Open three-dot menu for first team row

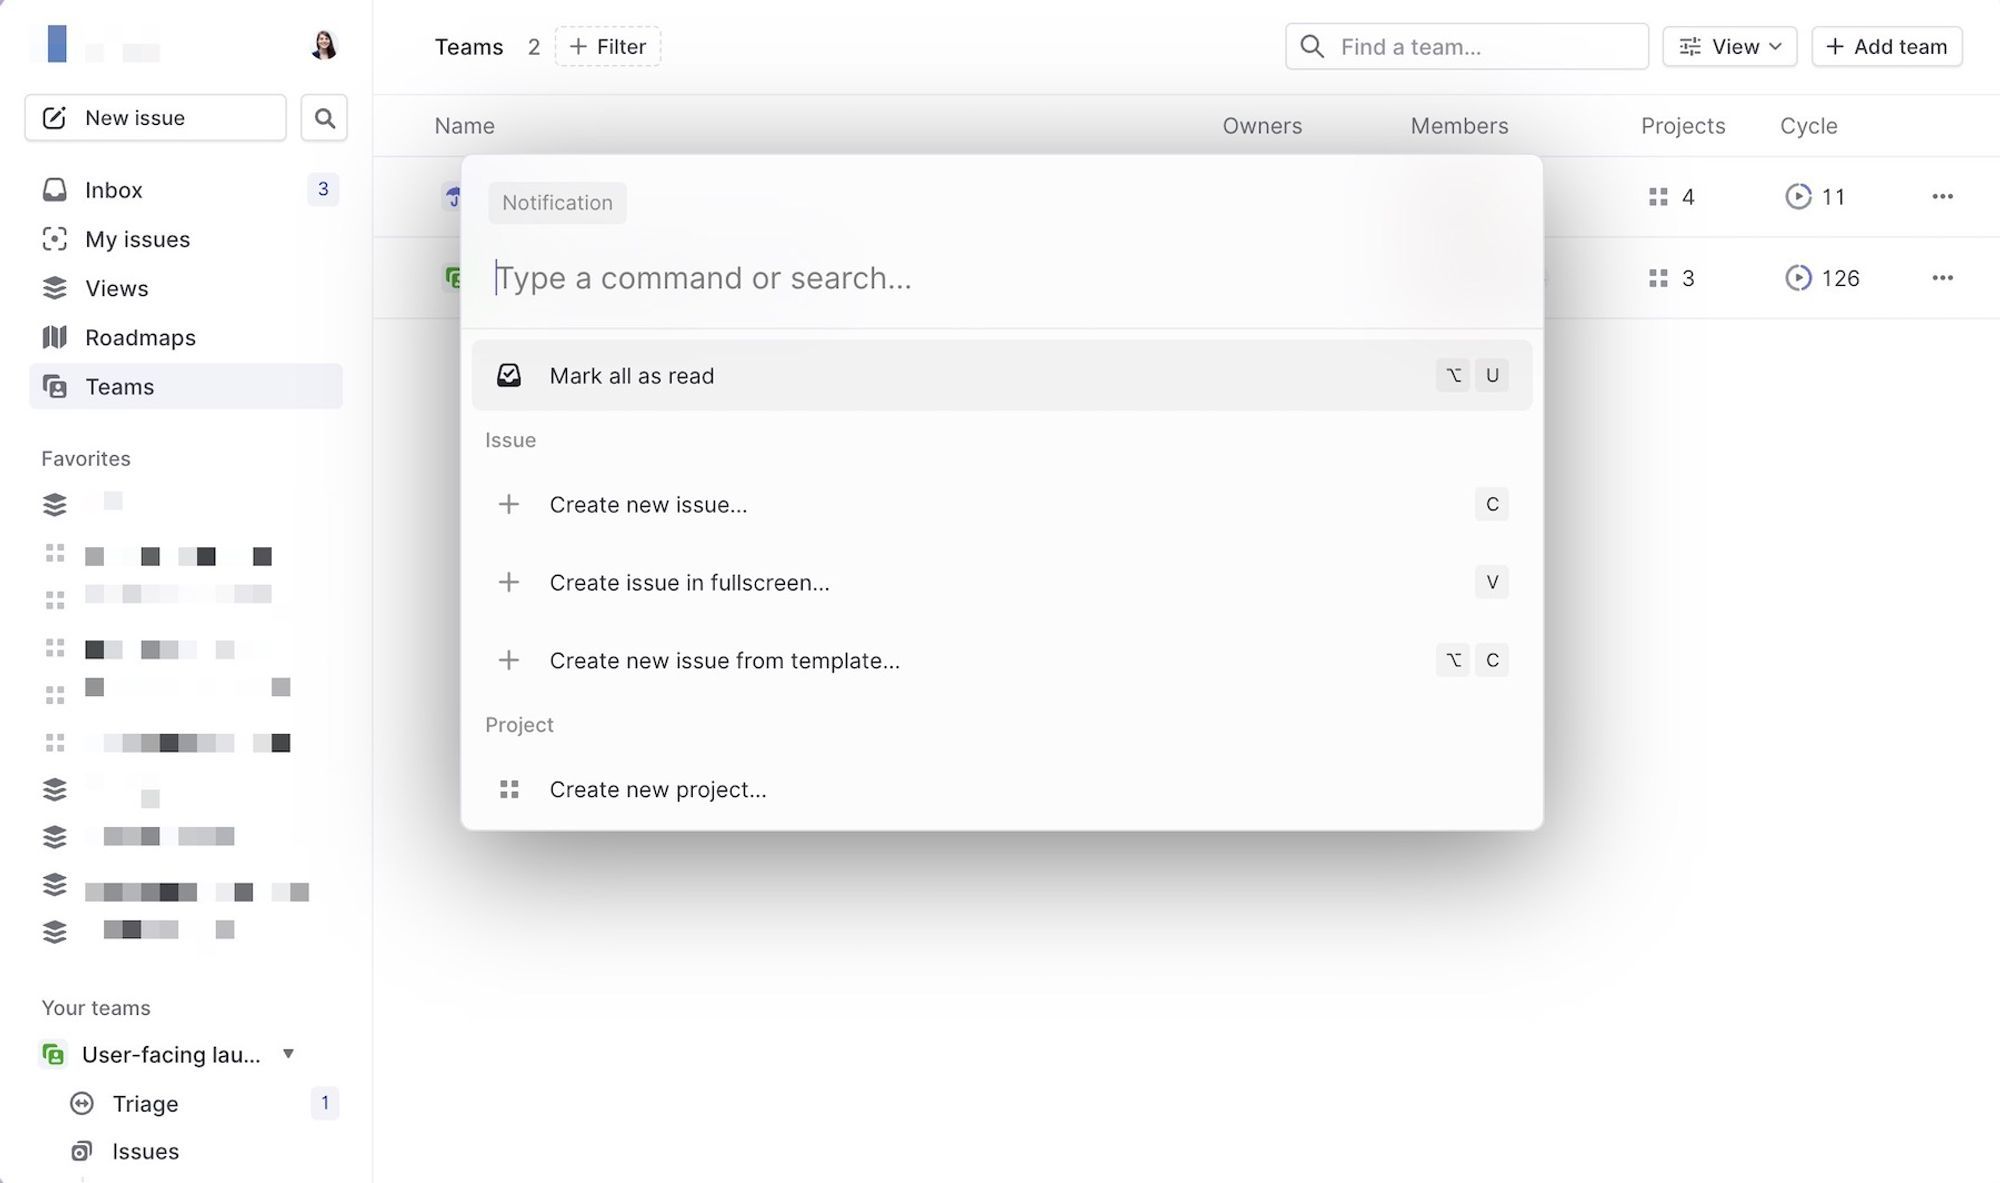coord(1942,196)
